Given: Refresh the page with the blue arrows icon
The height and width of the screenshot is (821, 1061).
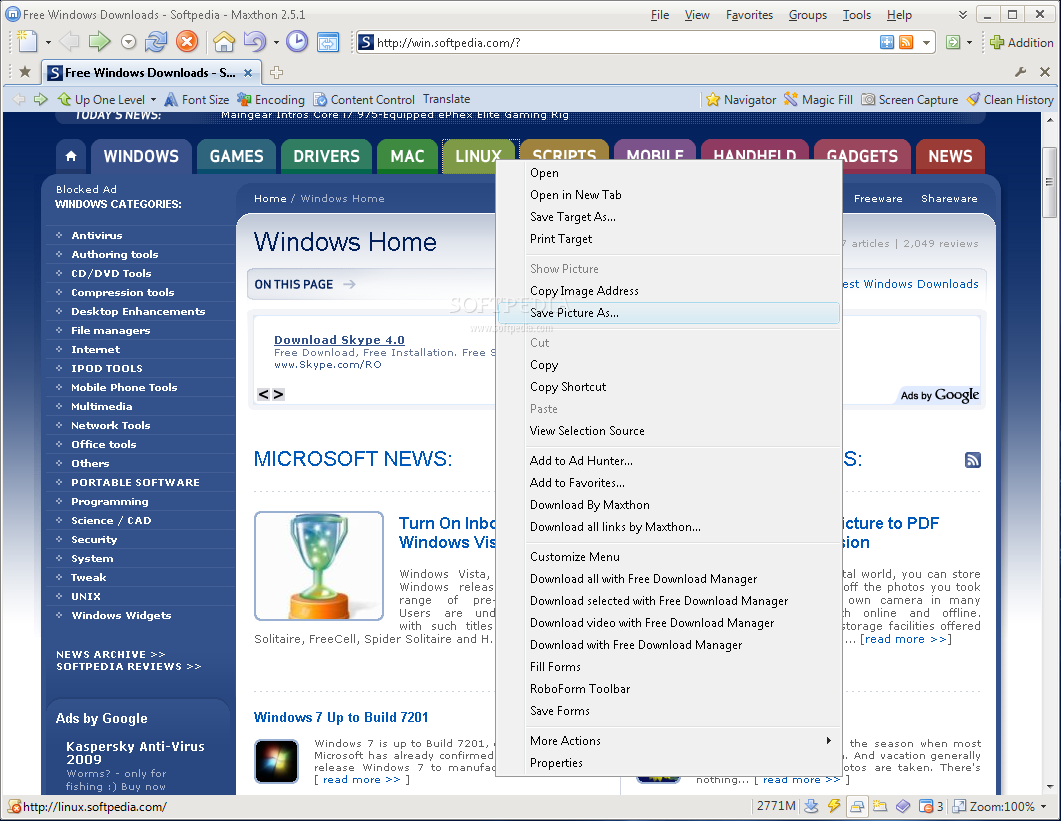Looking at the screenshot, I should click(156, 42).
